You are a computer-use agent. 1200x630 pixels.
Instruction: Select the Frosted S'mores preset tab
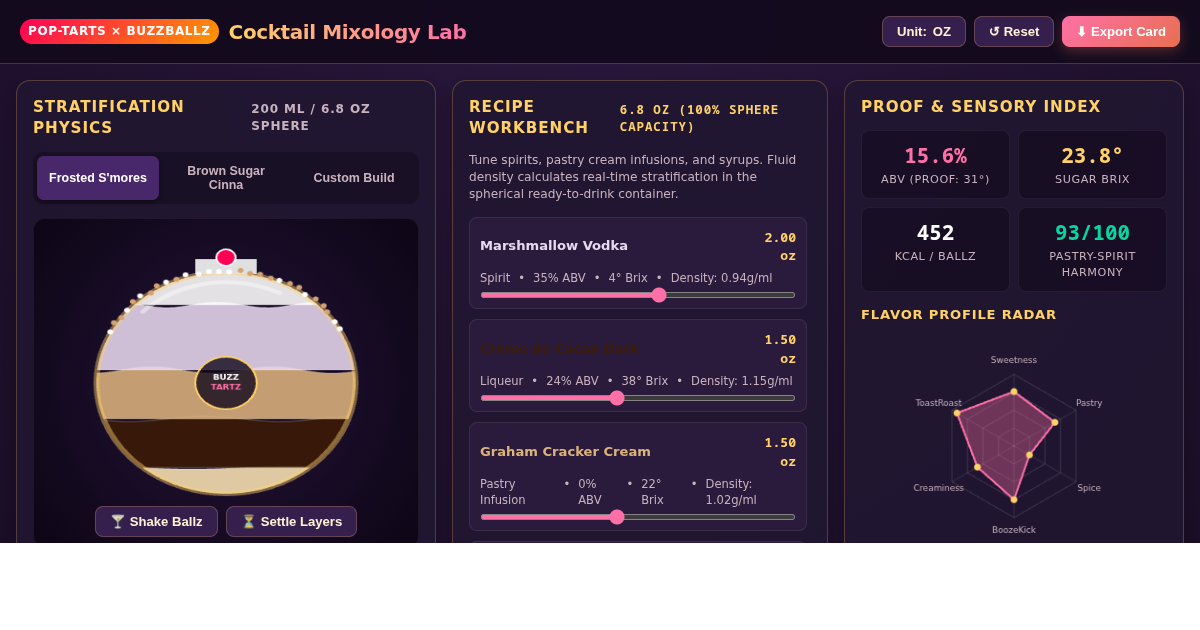pos(98,178)
